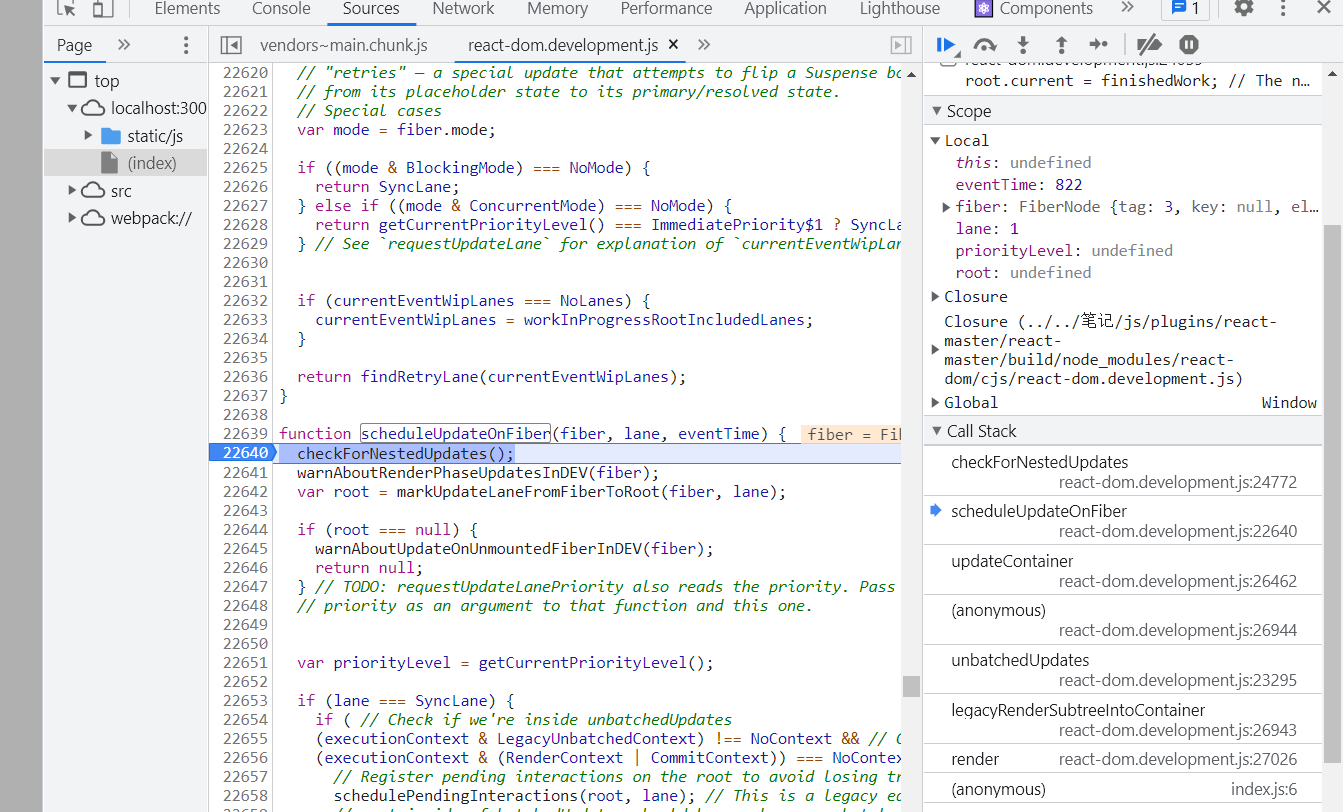Resume script execution in the debugger

946,44
